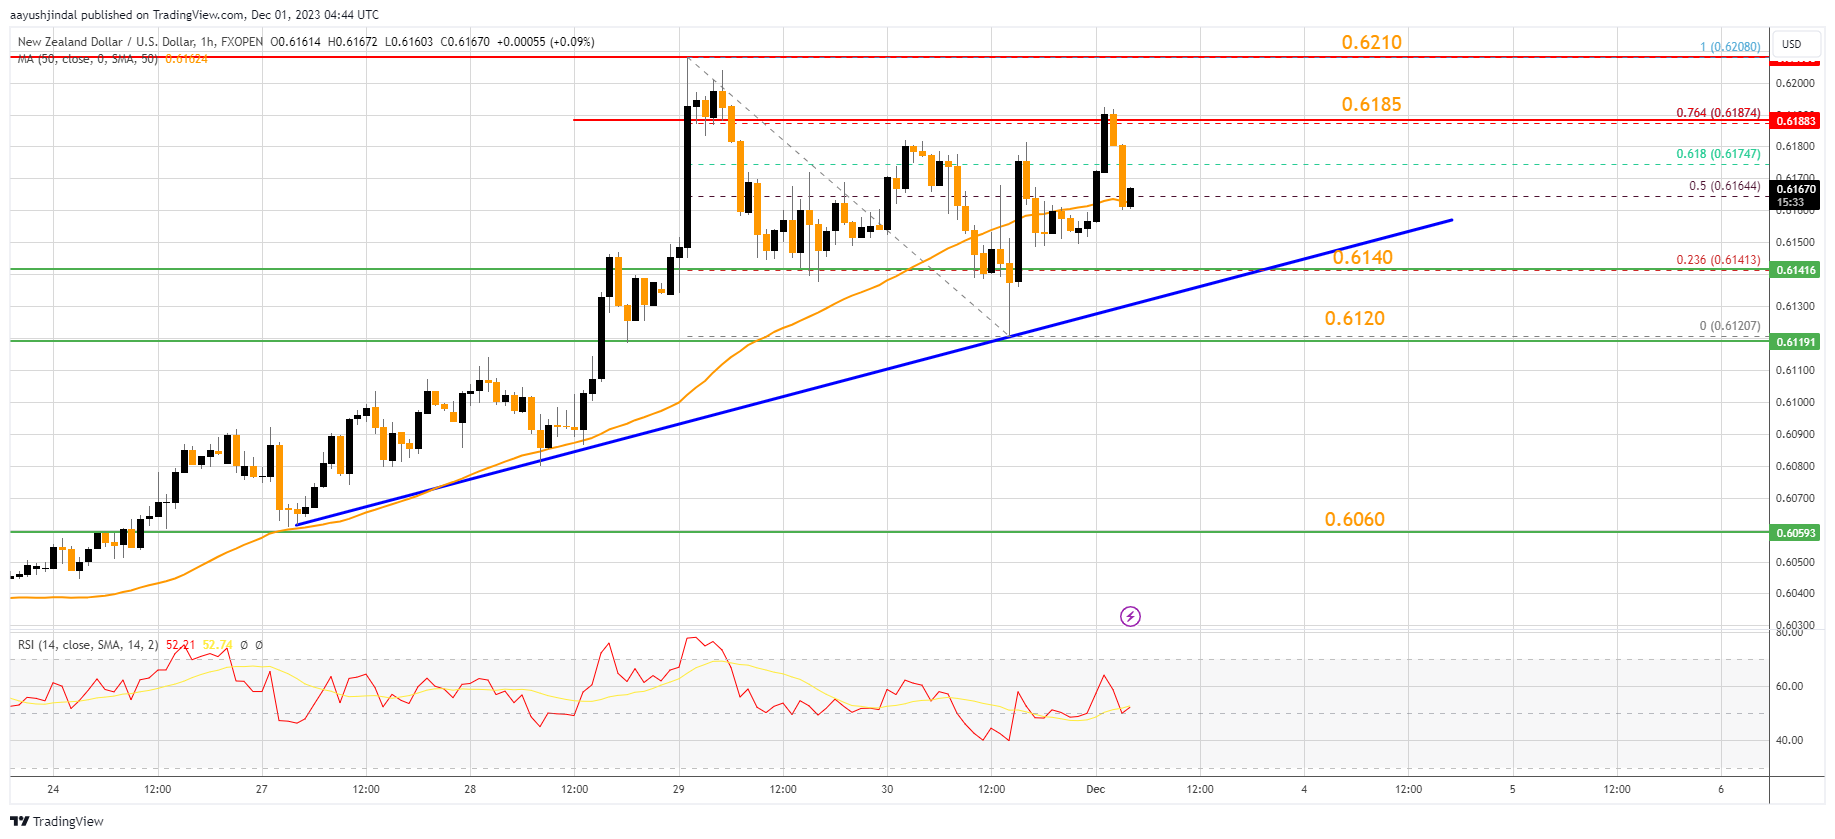Click the yellow RSI value 52.74
The height and width of the screenshot is (839, 1835).
click(x=218, y=645)
